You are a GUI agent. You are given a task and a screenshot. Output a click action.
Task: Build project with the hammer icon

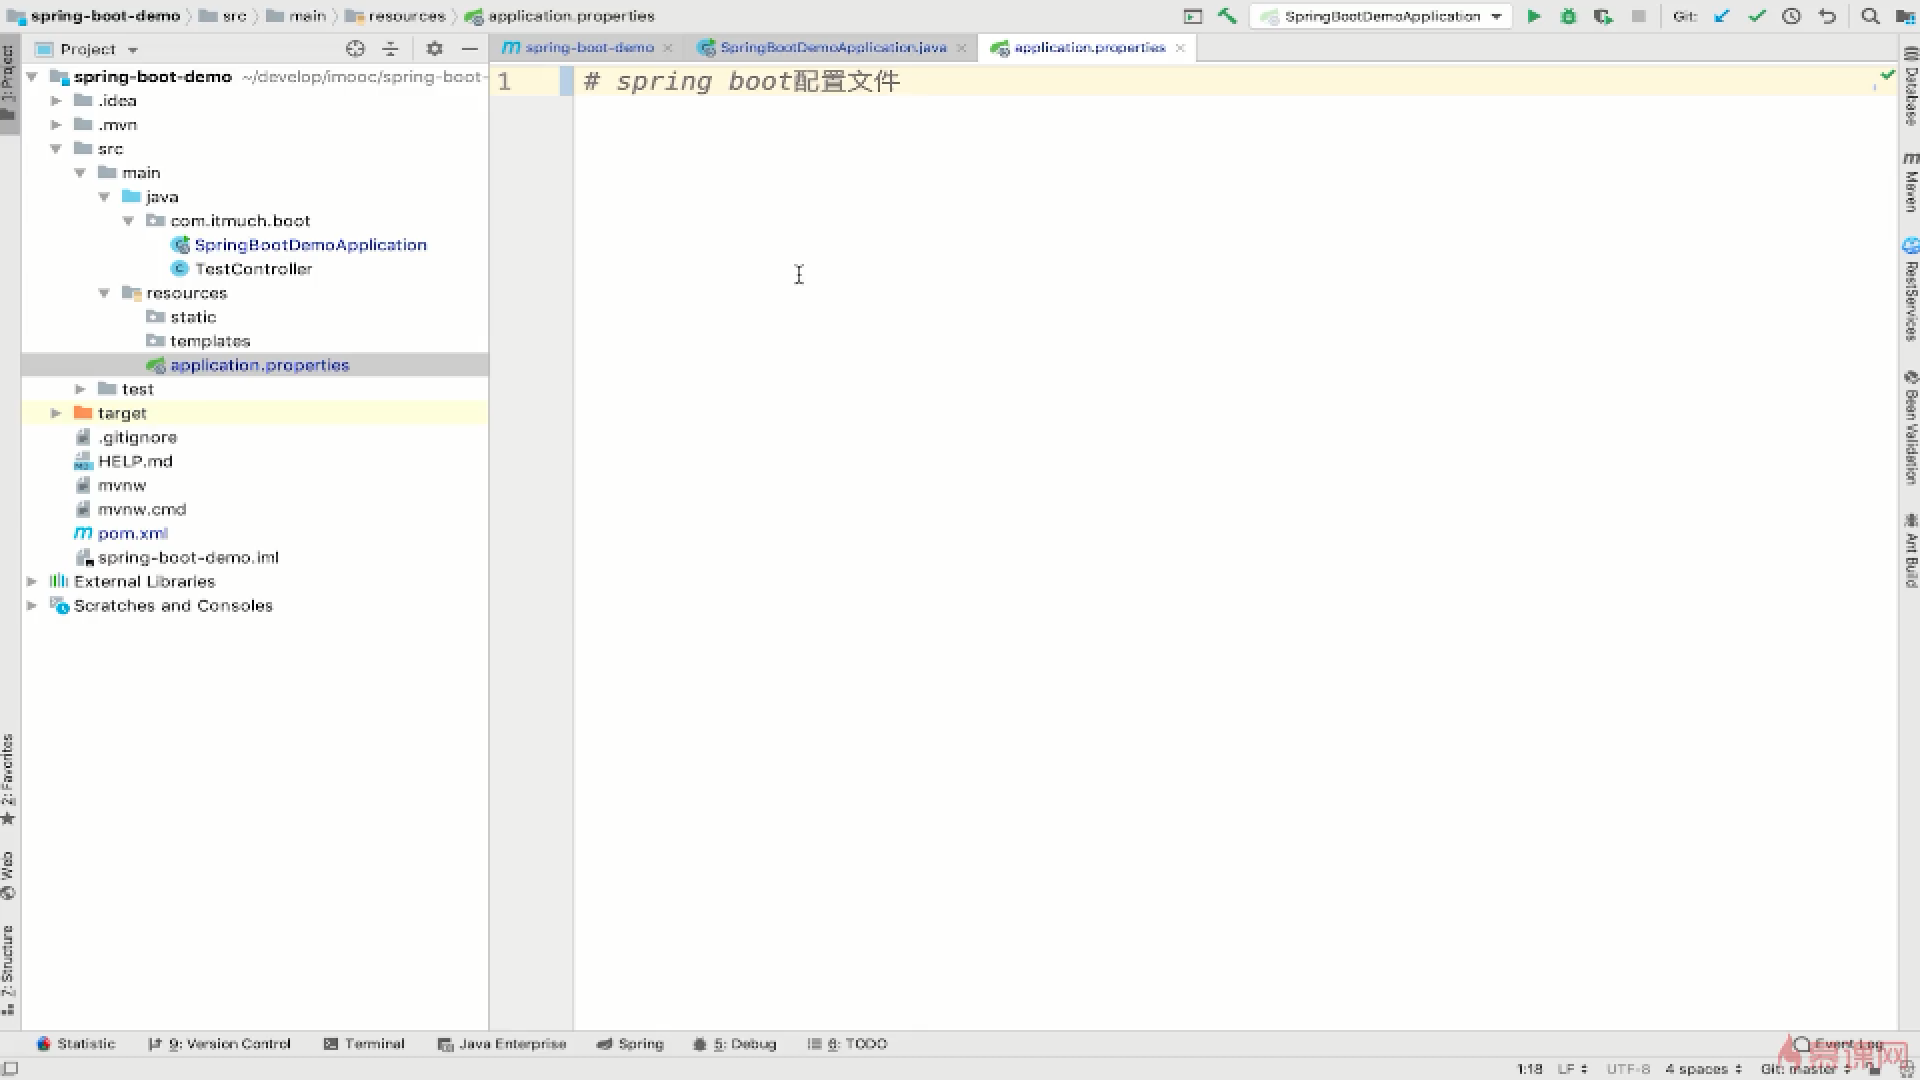point(1227,16)
